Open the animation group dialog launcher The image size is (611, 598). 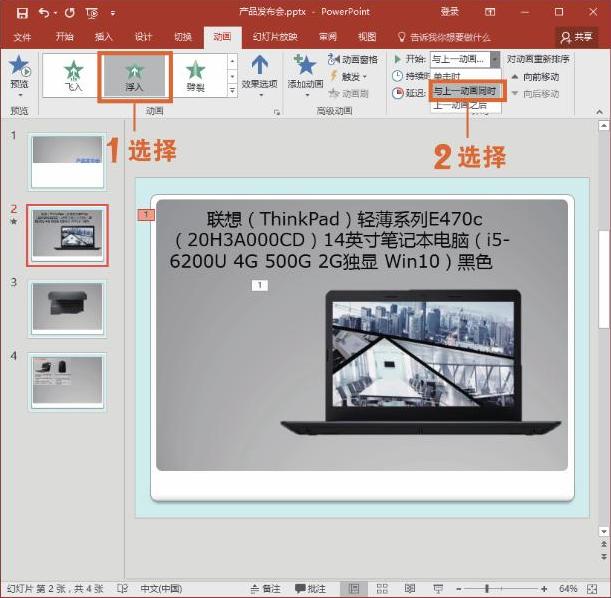277,113
